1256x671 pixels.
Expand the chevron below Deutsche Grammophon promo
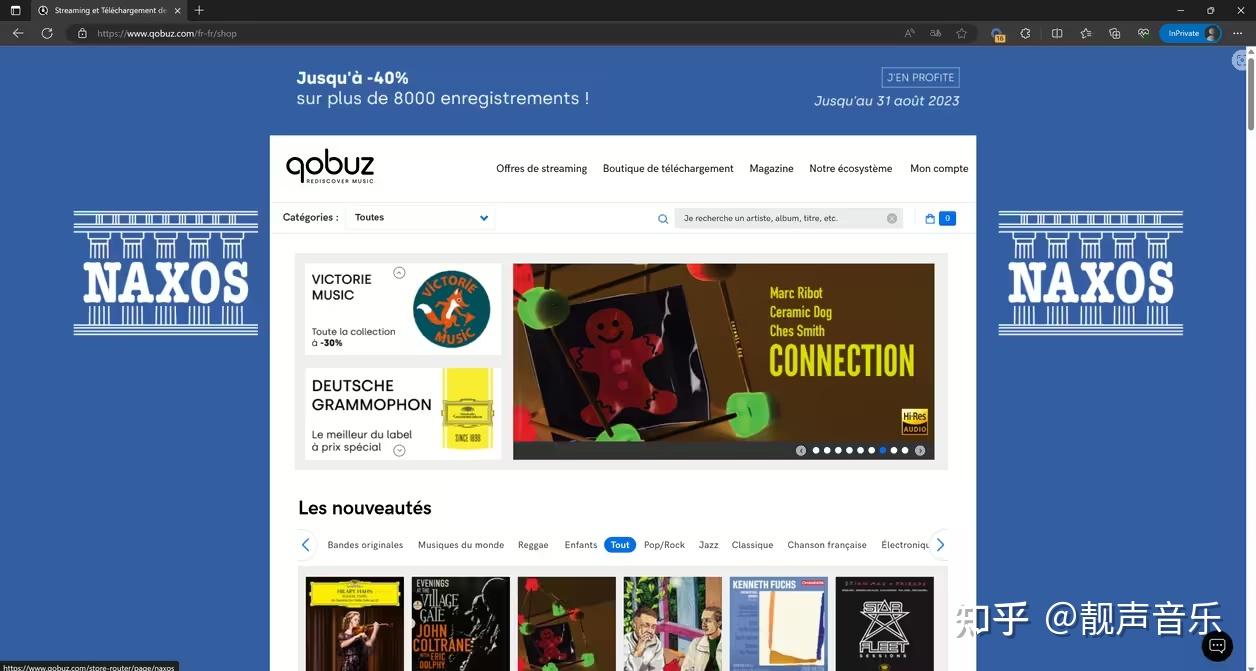click(x=399, y=450)
